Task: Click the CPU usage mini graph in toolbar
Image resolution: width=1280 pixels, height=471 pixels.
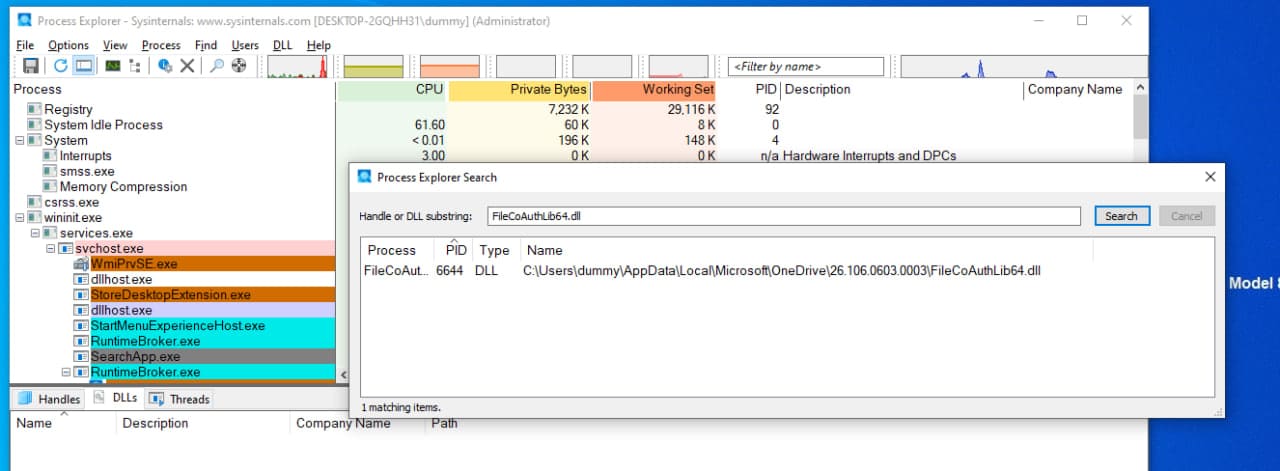Action: click(x=298, y=66)
